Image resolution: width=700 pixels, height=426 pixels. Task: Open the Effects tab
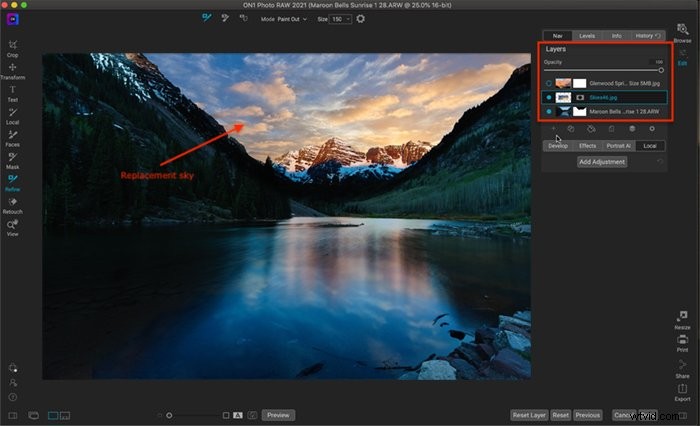[x=587, y=146]
